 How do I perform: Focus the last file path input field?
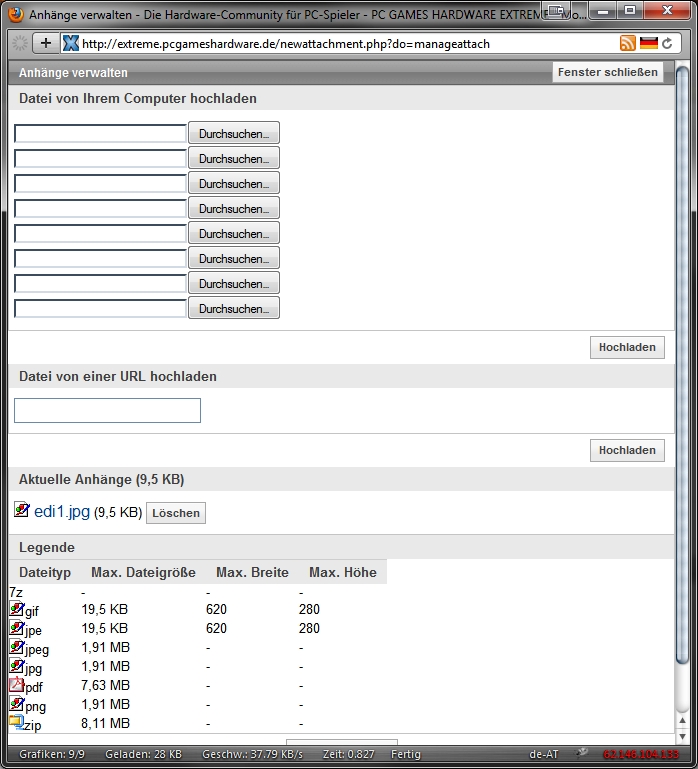click(x=100, y=308)
